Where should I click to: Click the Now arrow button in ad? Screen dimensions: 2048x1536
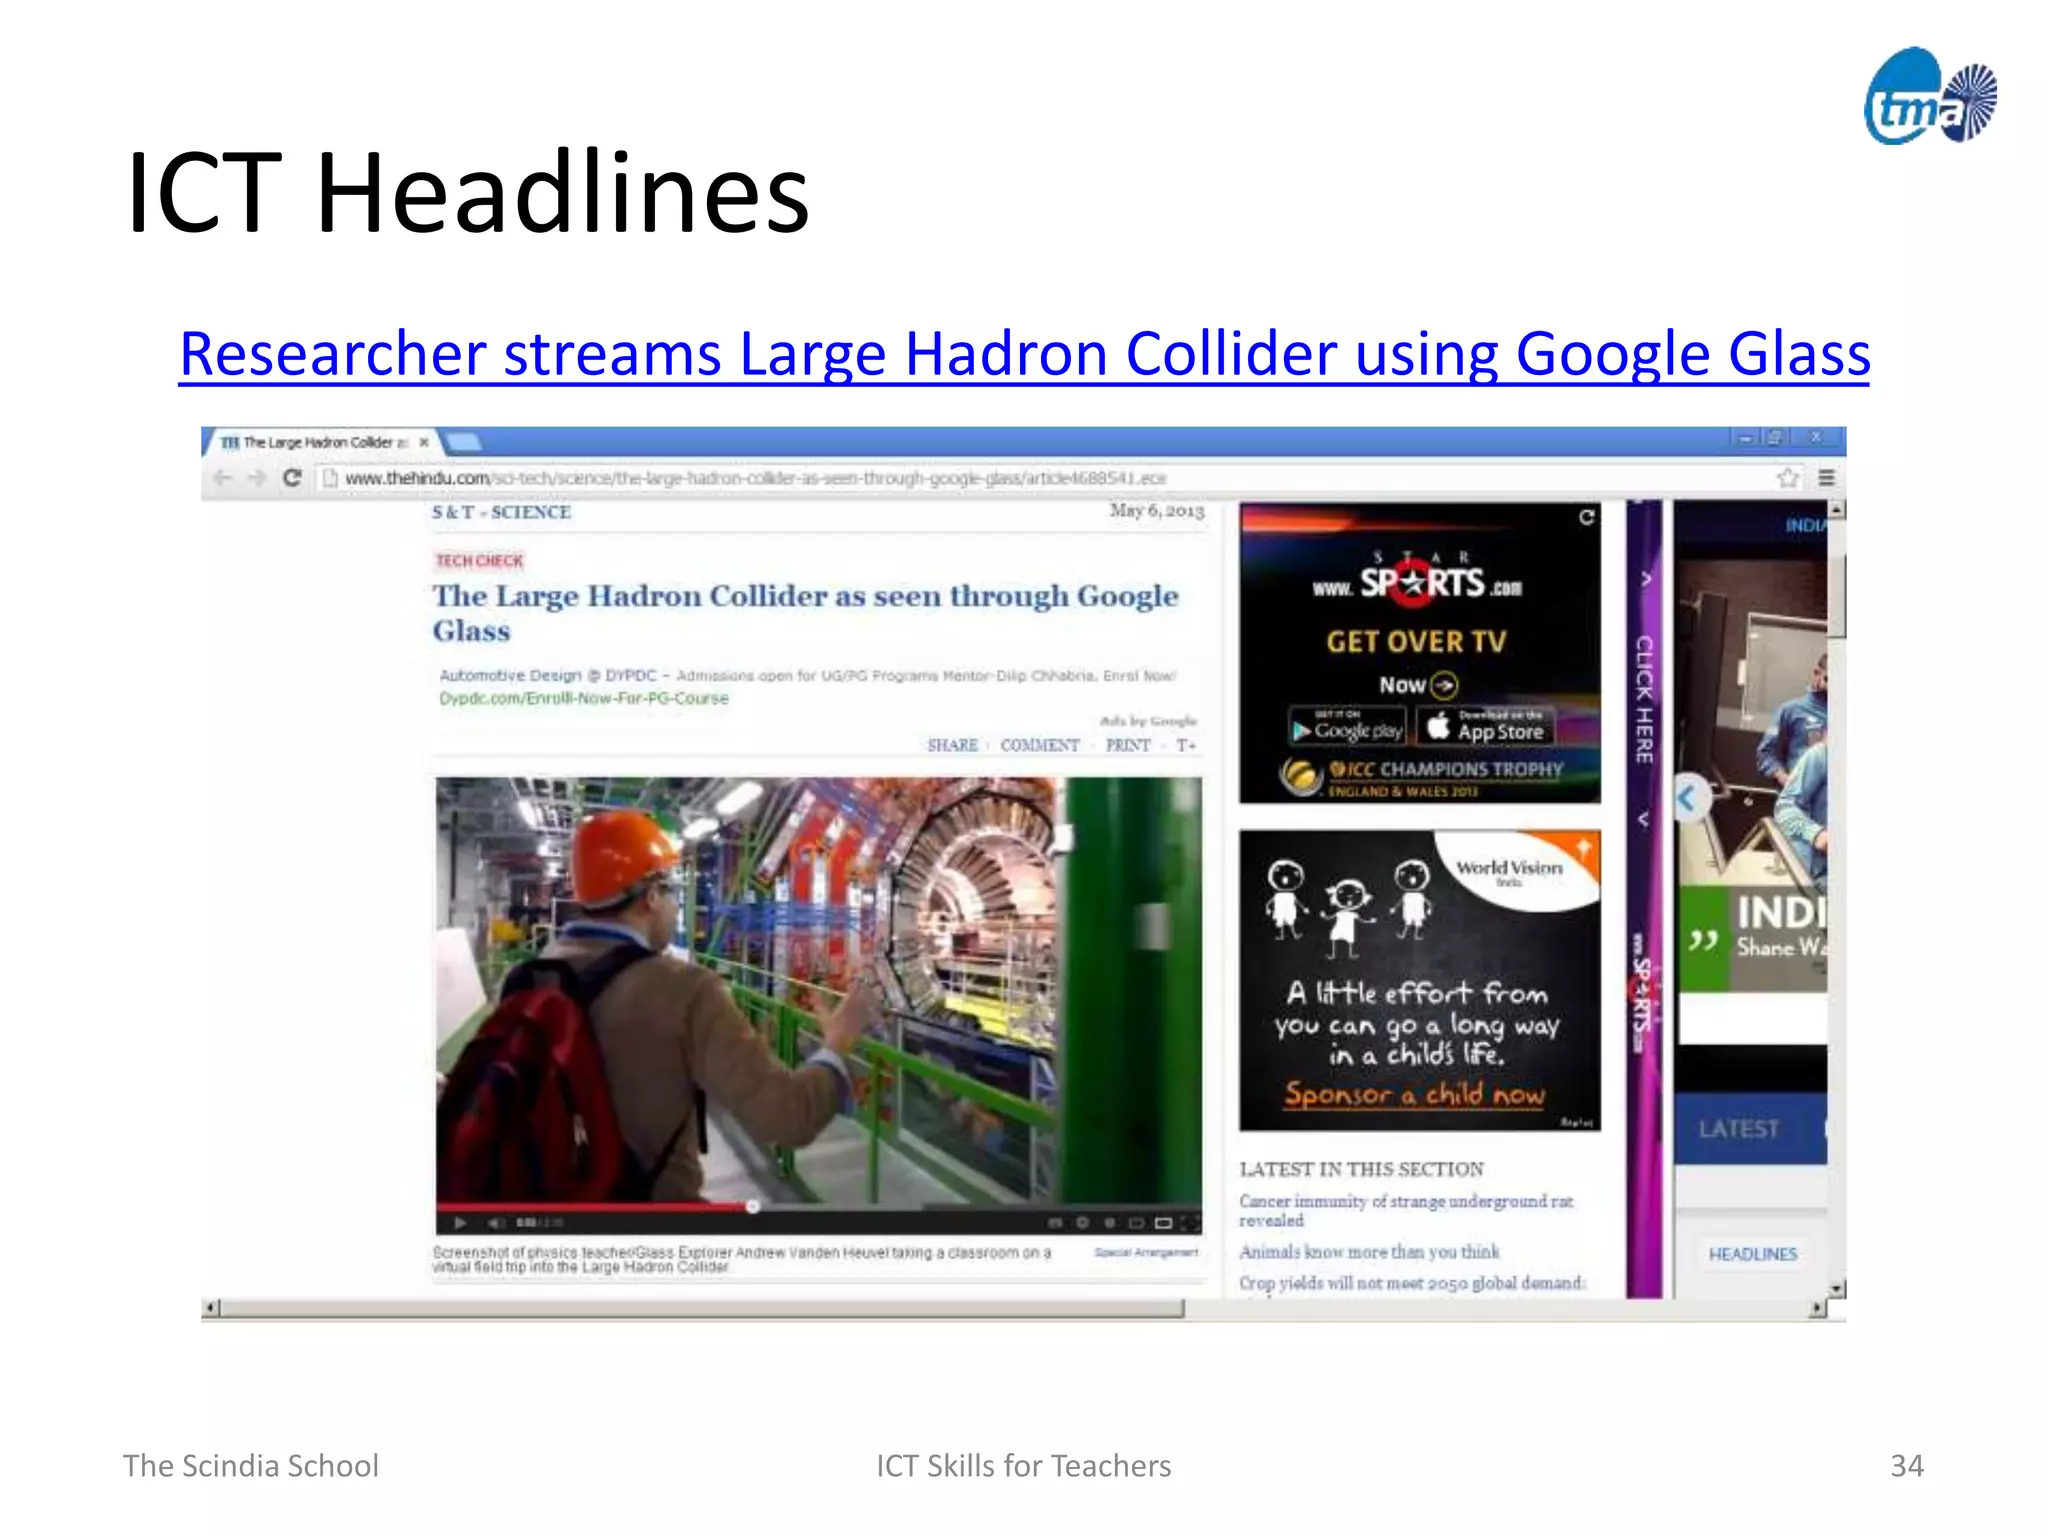(x=1419, y=685)
